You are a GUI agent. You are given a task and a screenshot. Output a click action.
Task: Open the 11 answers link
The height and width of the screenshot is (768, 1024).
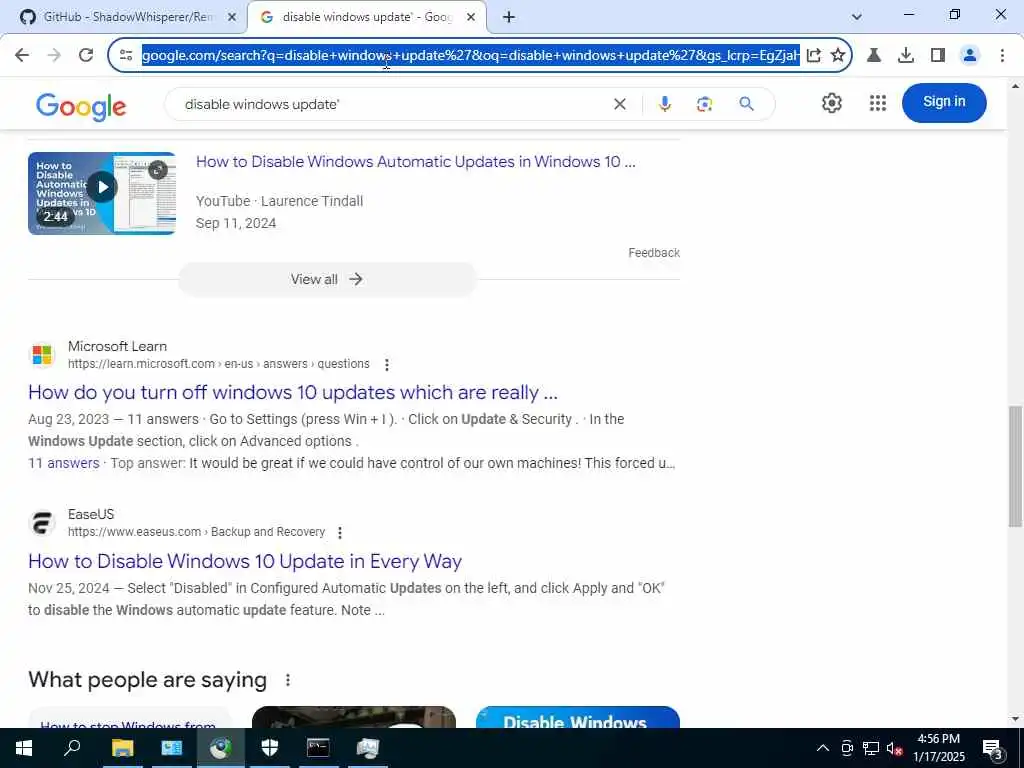63,463
